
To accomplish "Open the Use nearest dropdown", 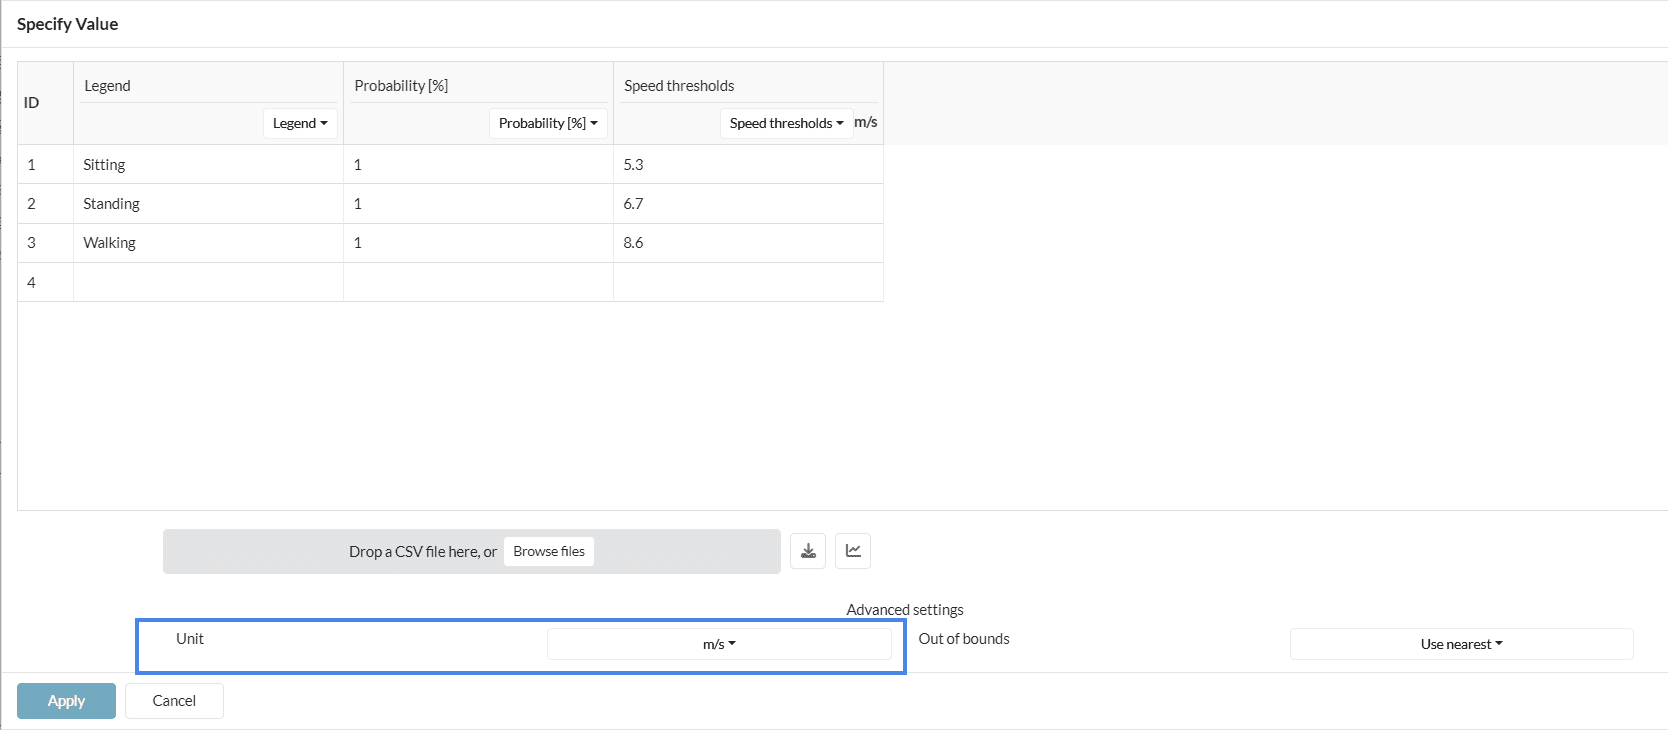I will tap(1461, 644).
